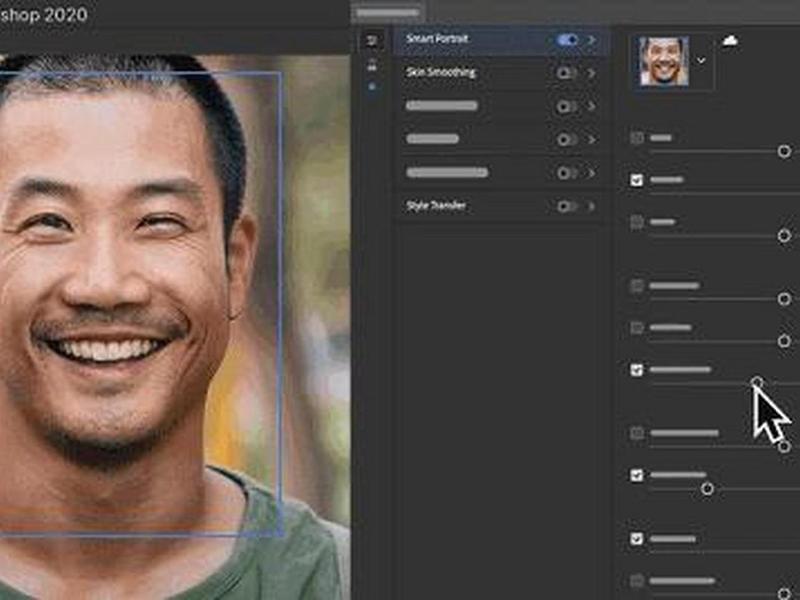
Task: Click the filter list icon left of Smart Portrait
Action: pyautogui.click(x=372, y=40)
